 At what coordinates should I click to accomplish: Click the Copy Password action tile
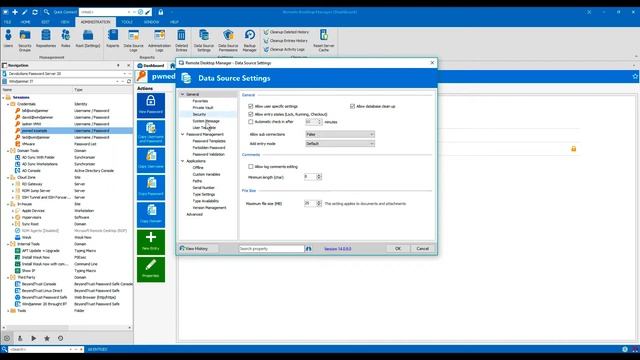click(x=151, y=187)
